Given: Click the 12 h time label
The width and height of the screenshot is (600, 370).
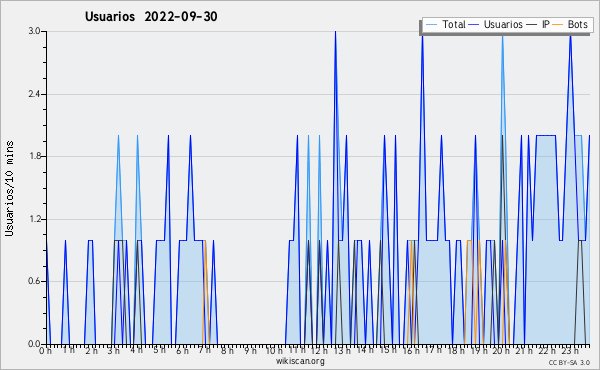Looking at the screenshot, I should tap(320, 350).
